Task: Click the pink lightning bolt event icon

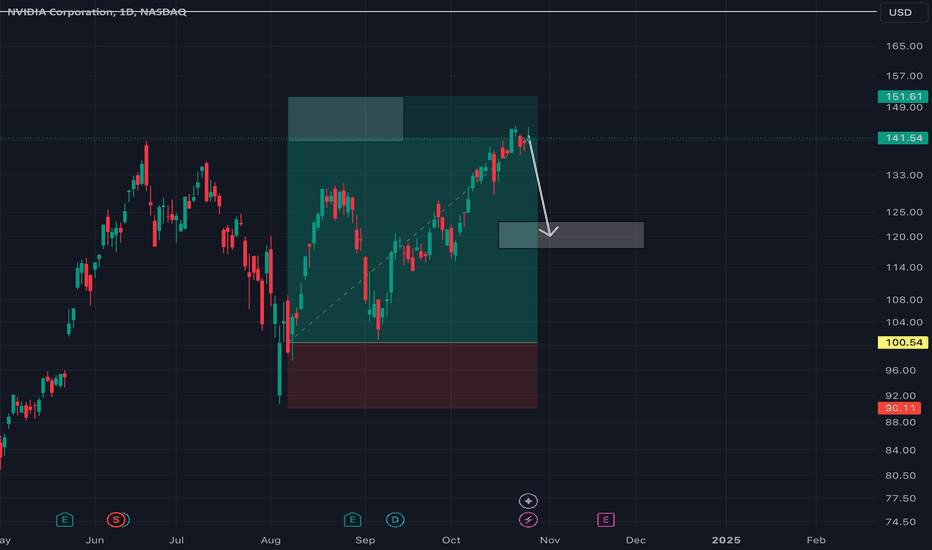Action: (x=528, y=520)
